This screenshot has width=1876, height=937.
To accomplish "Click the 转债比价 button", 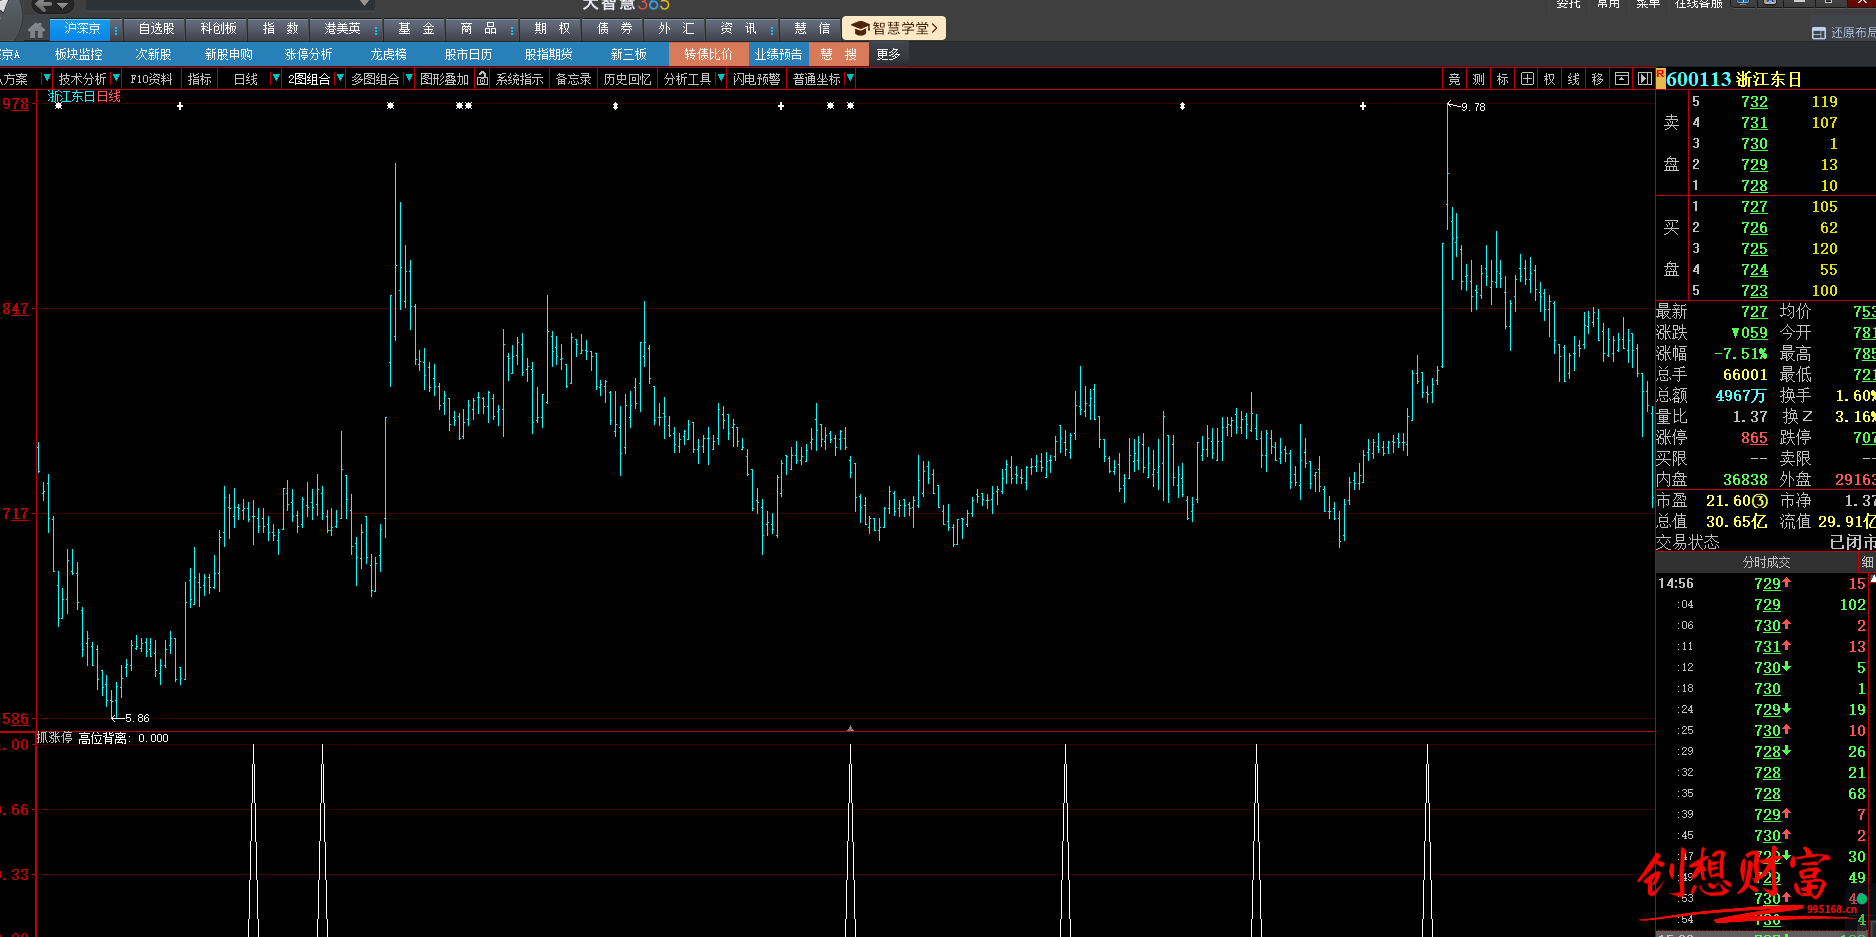I will point(708,54).
